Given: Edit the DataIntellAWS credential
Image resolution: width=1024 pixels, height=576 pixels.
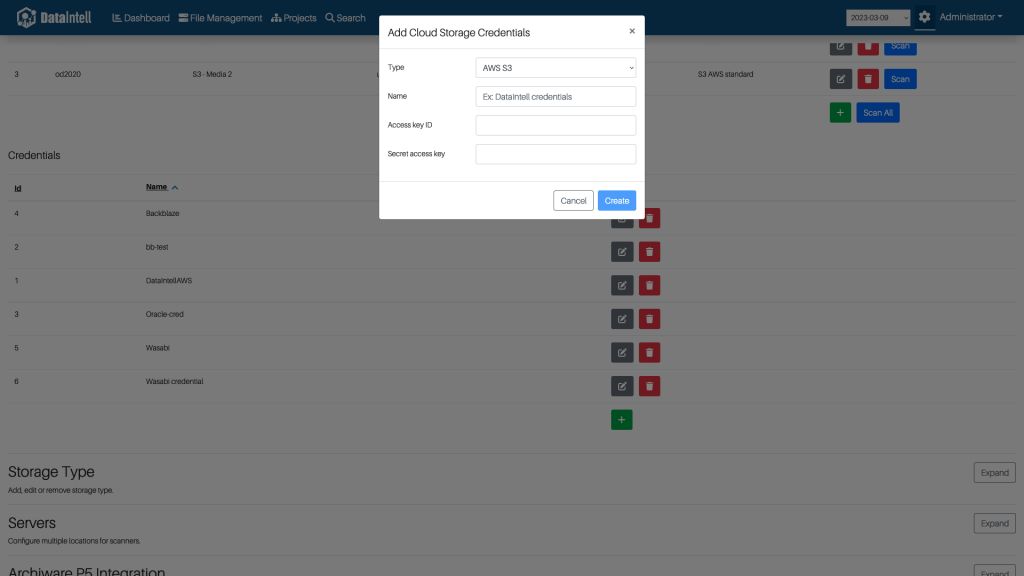Looking at the screenshot, I should pyautogui.click(x=622, y=285).
